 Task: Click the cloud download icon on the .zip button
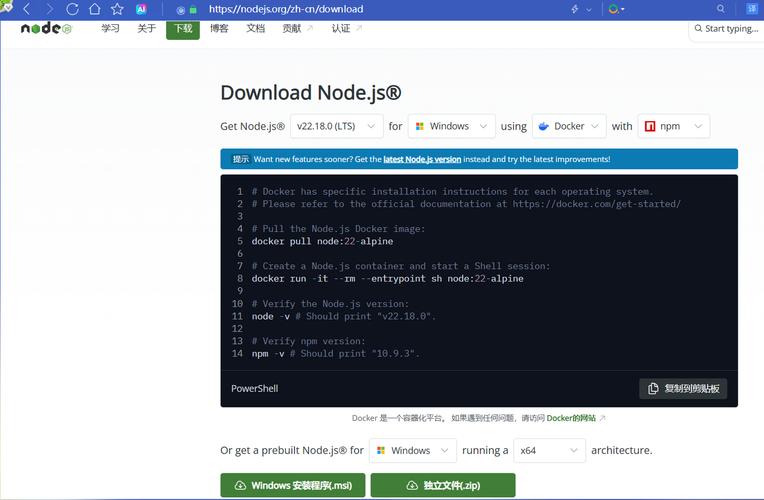click(412, 485)
